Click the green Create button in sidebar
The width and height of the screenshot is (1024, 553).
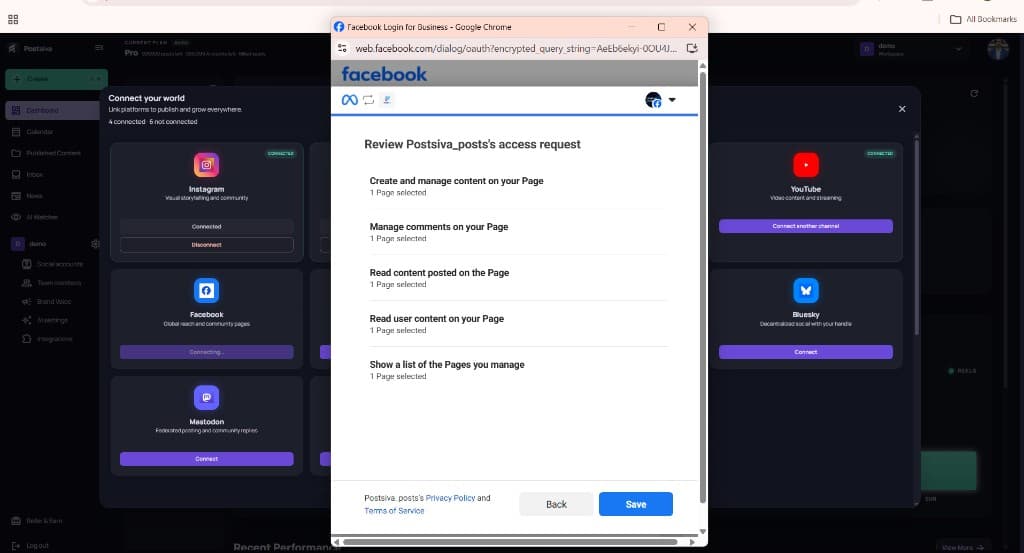pyautogui.click(x=57, y=79)
